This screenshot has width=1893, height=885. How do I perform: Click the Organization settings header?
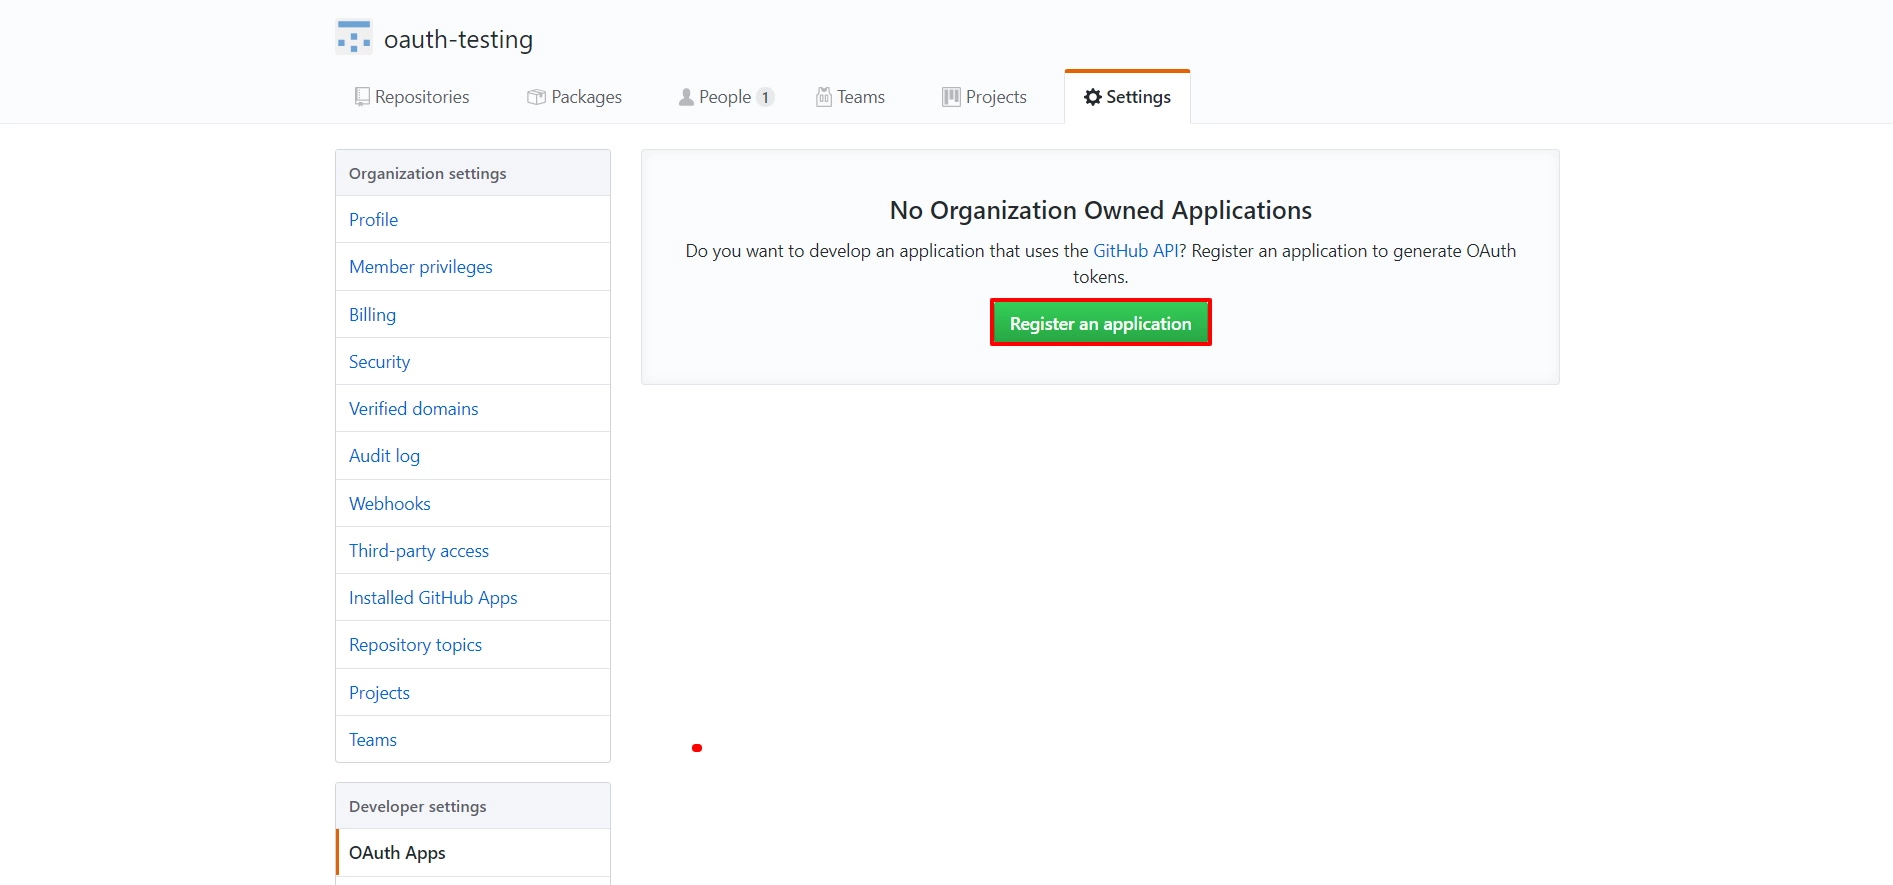pos(473,173)
